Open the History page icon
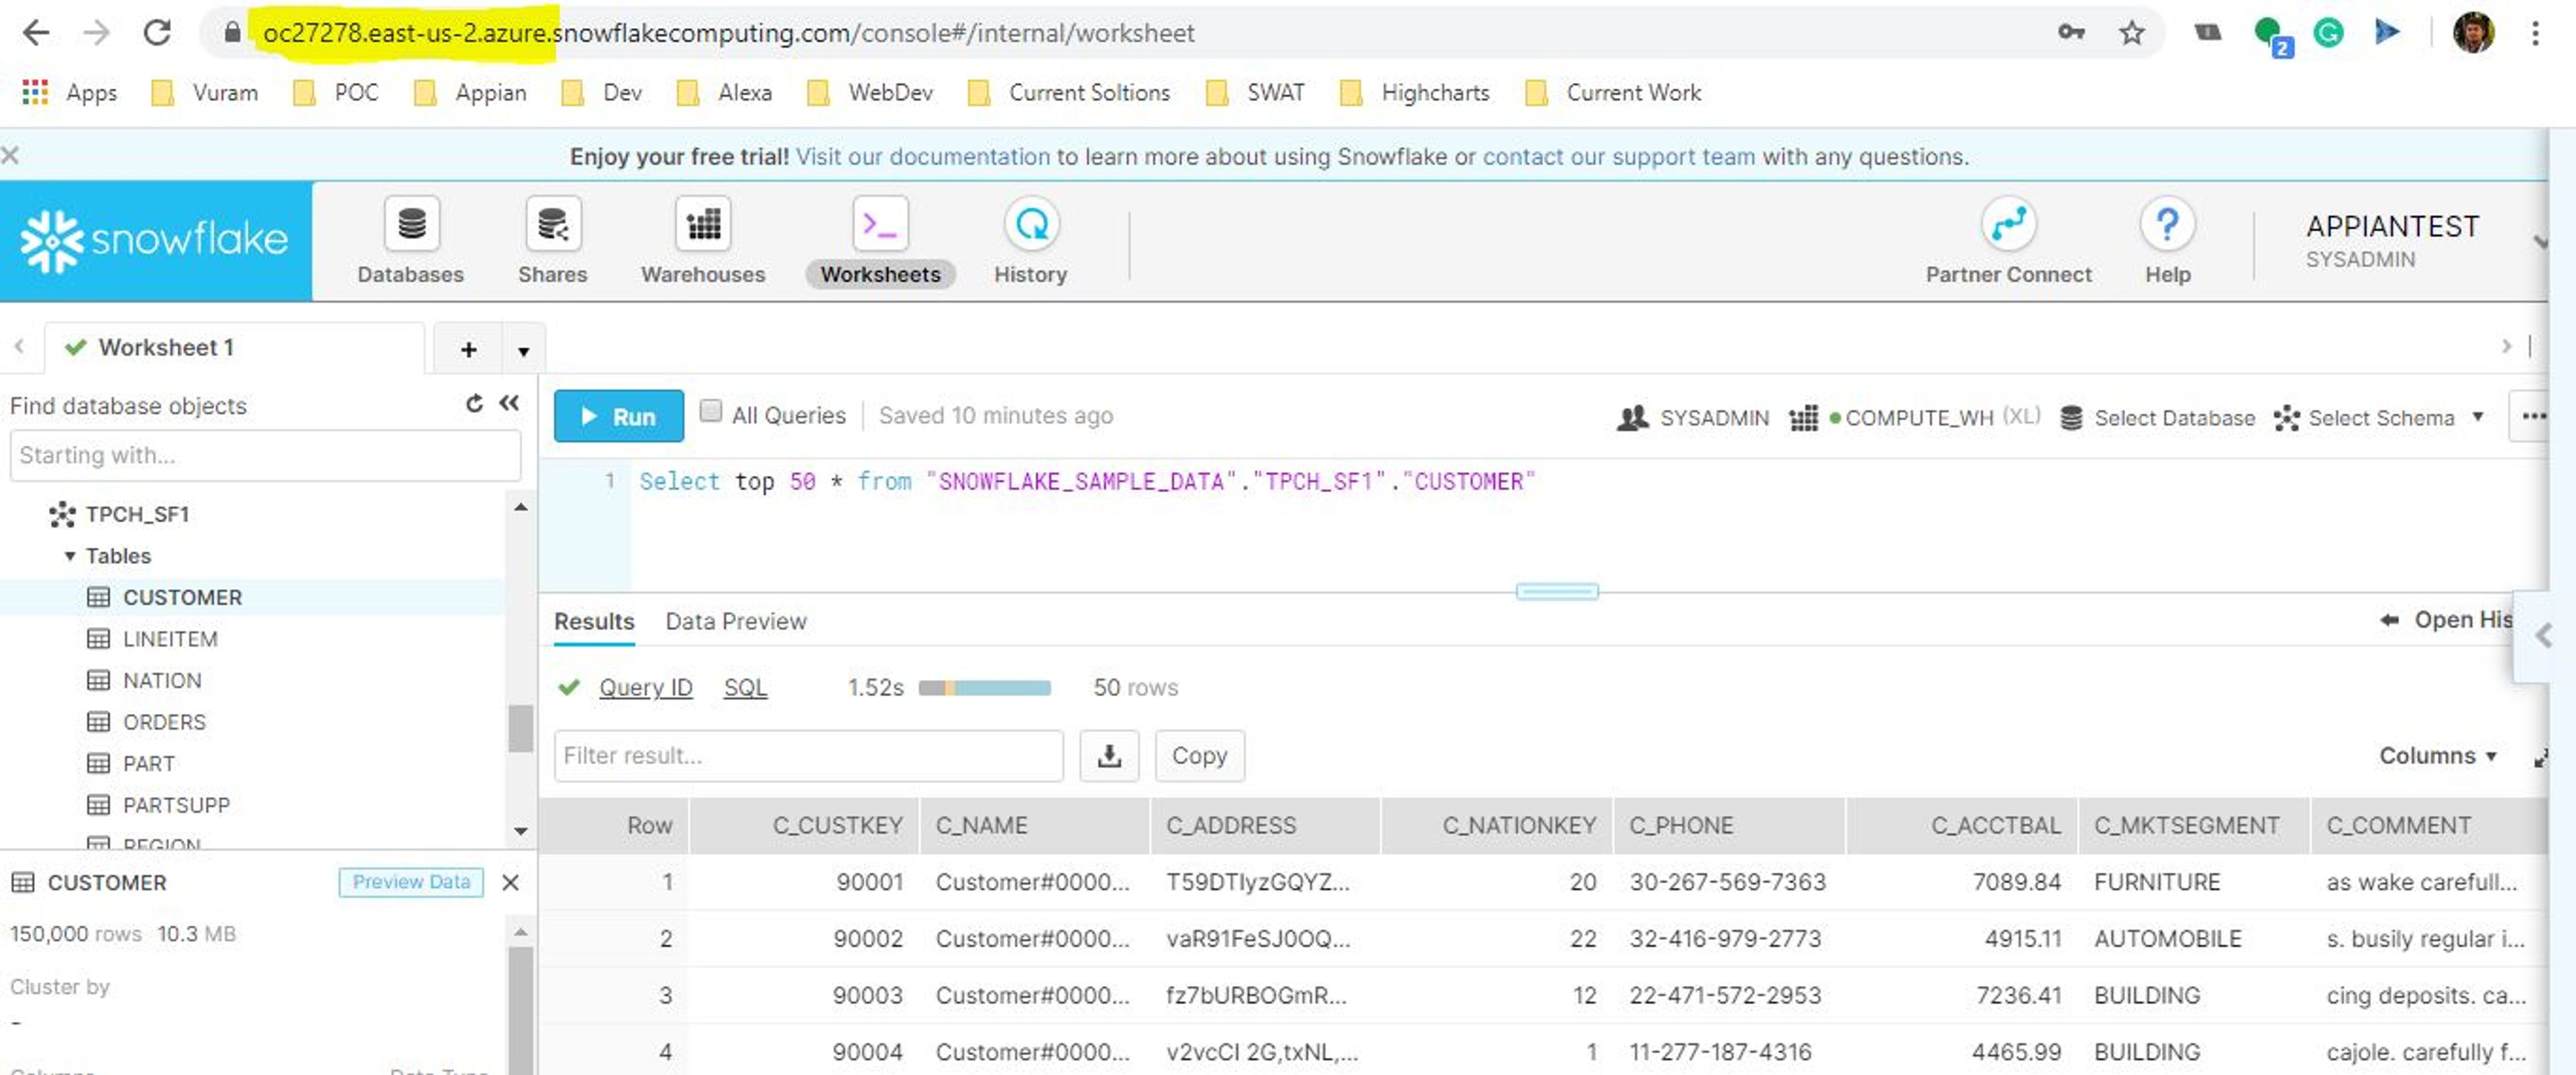 click(1031, 224)
